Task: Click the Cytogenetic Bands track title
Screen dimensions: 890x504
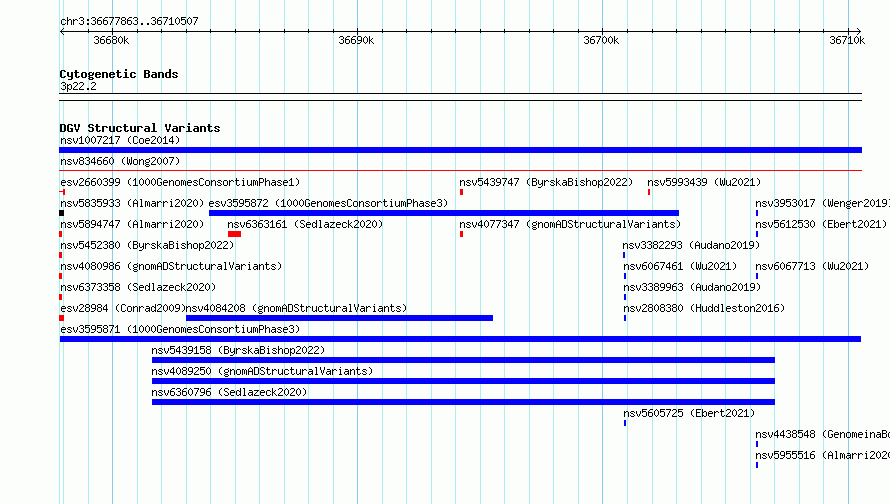Action: tap(119, 74)
